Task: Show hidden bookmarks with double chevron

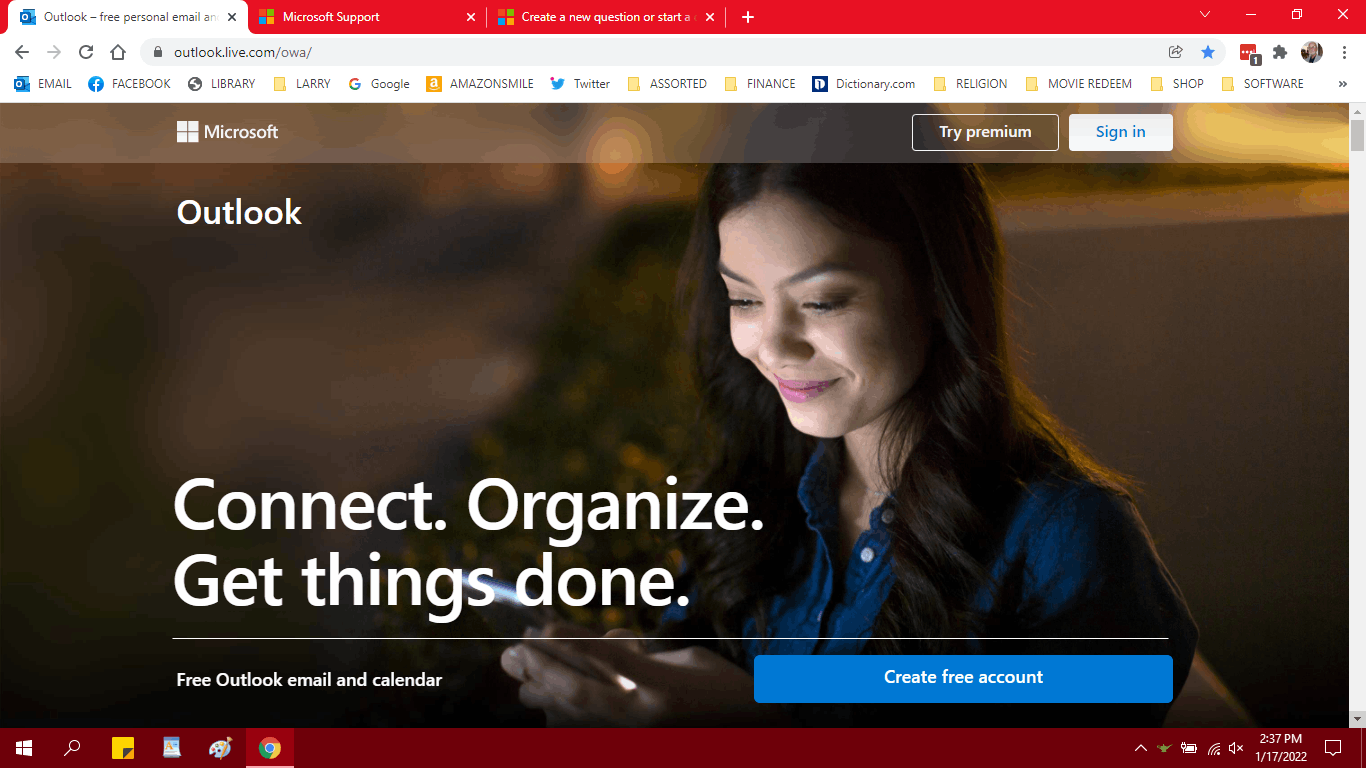Action: click(1343, 84)
